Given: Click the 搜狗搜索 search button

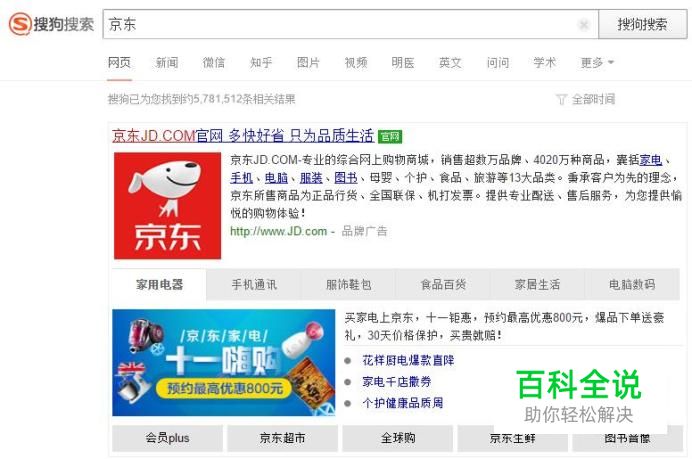Looking at the screenshot, I should pos(643,24).
